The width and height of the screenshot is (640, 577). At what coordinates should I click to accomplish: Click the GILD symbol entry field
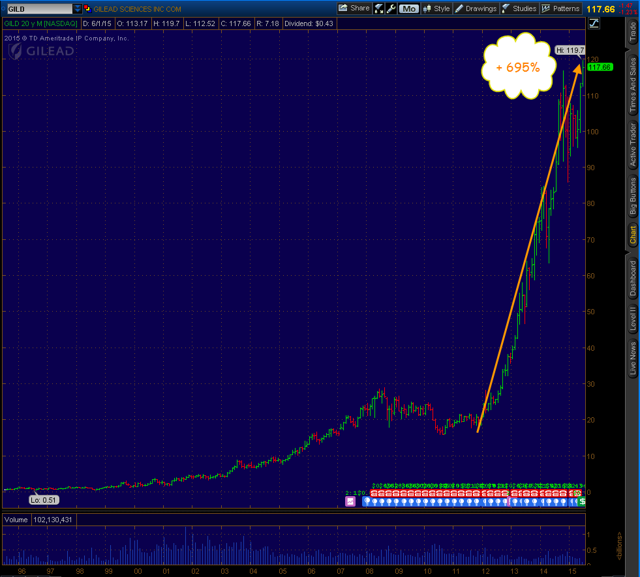pos(40,9)
